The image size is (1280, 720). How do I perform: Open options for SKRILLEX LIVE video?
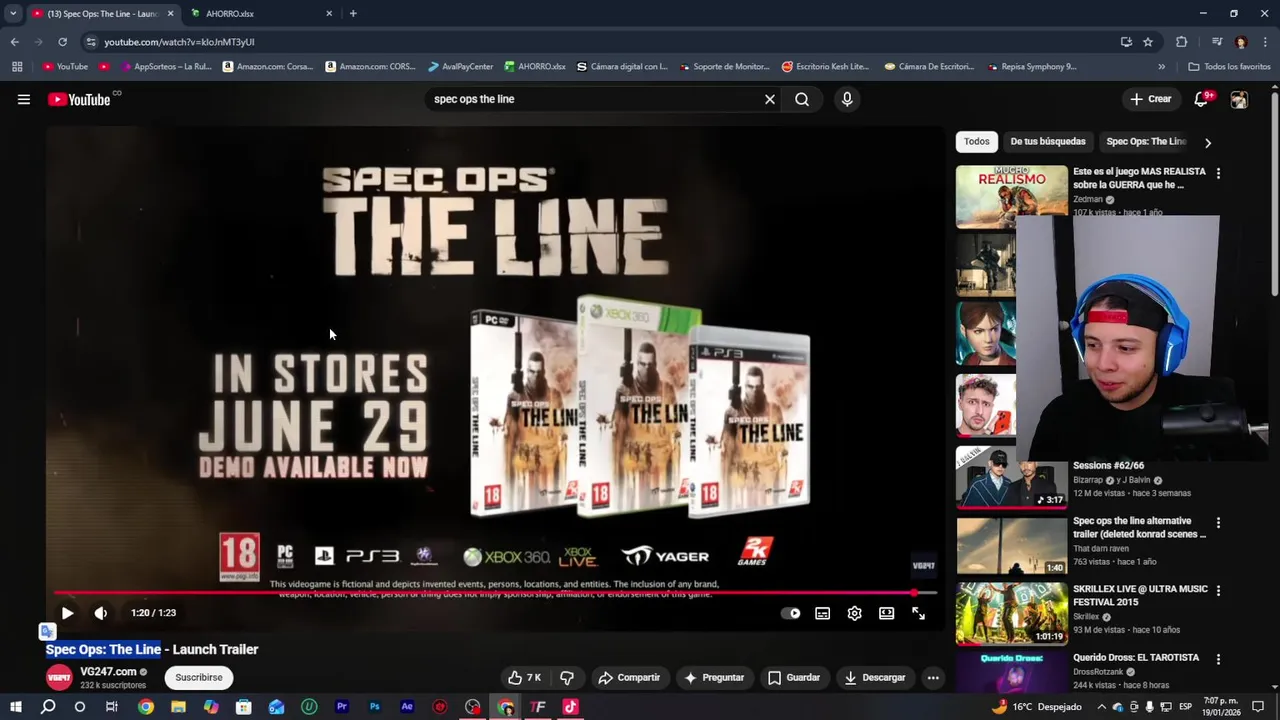click(x=1218, y=590)
